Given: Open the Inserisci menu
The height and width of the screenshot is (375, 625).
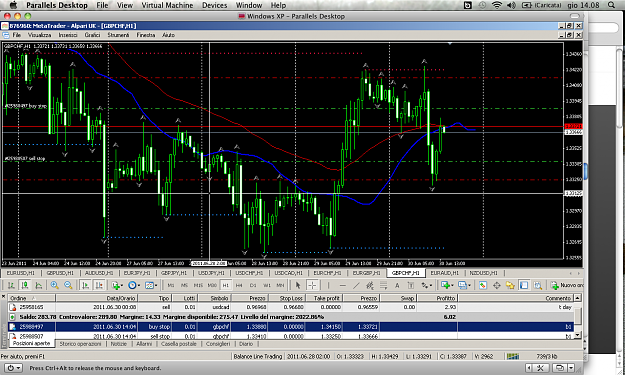Looking at the screenshot, I should tap(68, 35).
